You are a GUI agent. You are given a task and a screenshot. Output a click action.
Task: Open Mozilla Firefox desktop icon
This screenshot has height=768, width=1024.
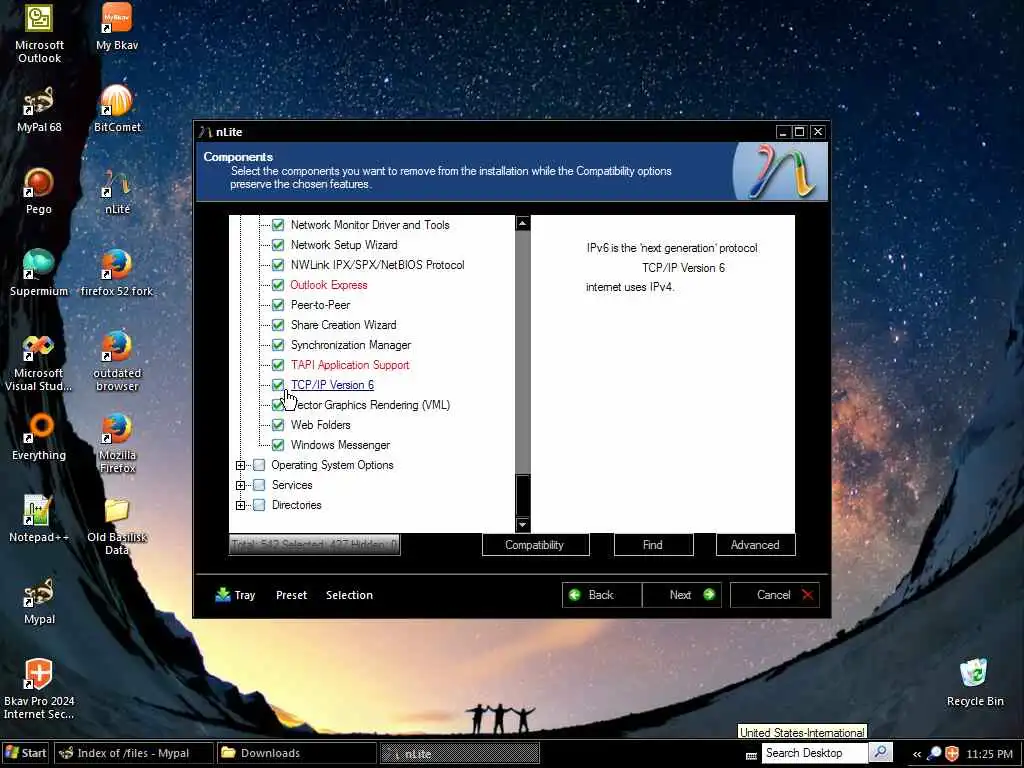(x=117, y=444)
